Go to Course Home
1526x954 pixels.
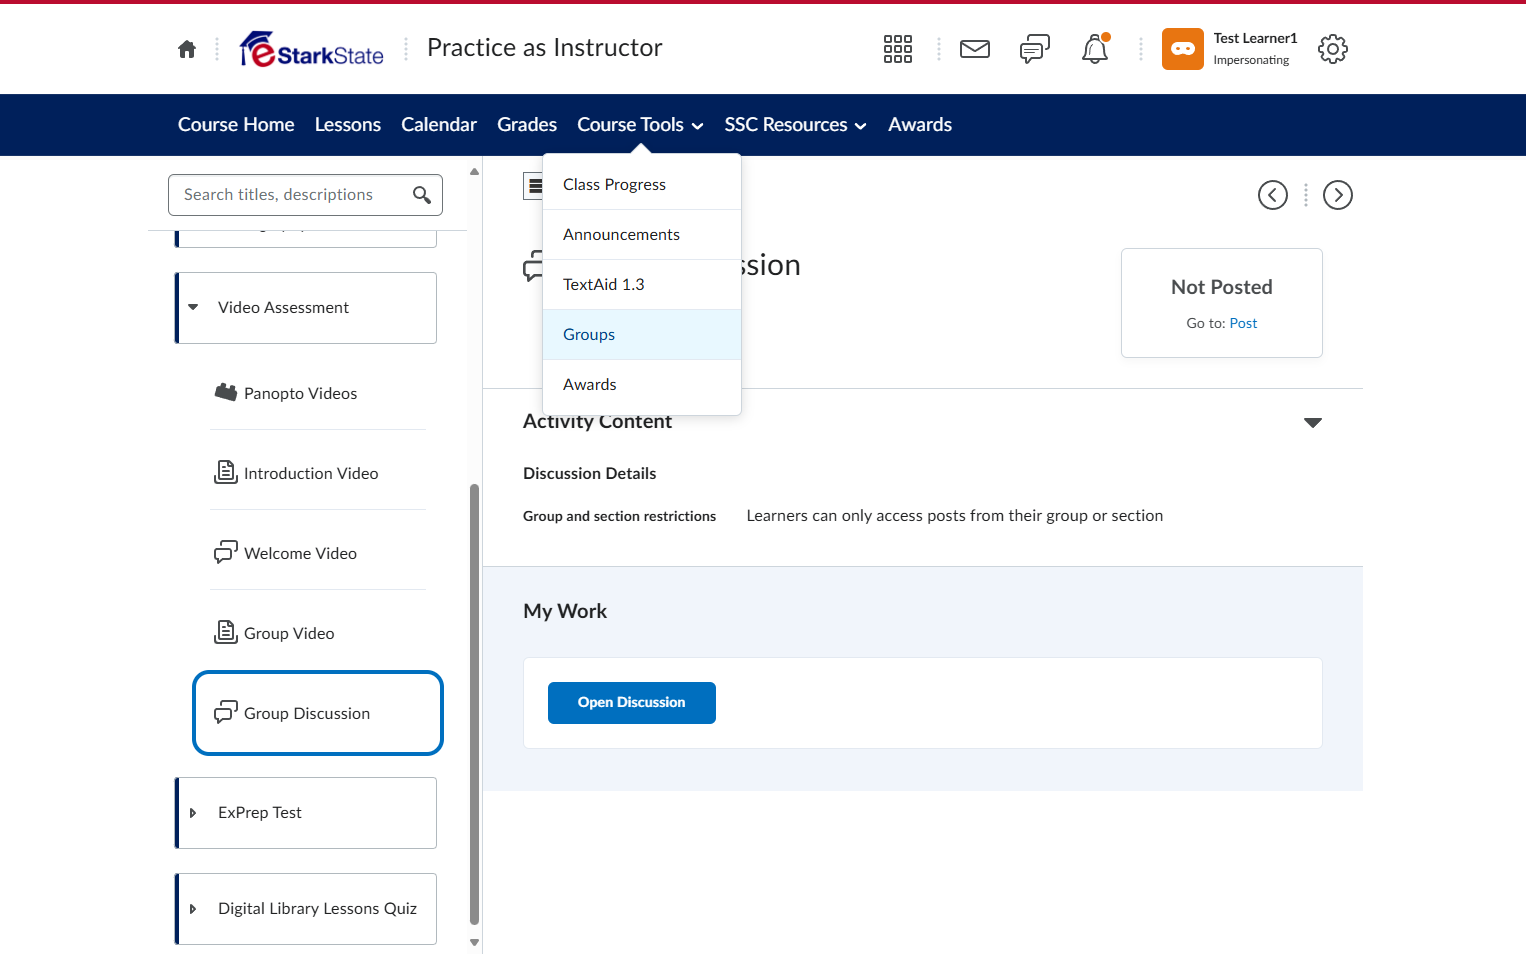(x=236, y=125)
